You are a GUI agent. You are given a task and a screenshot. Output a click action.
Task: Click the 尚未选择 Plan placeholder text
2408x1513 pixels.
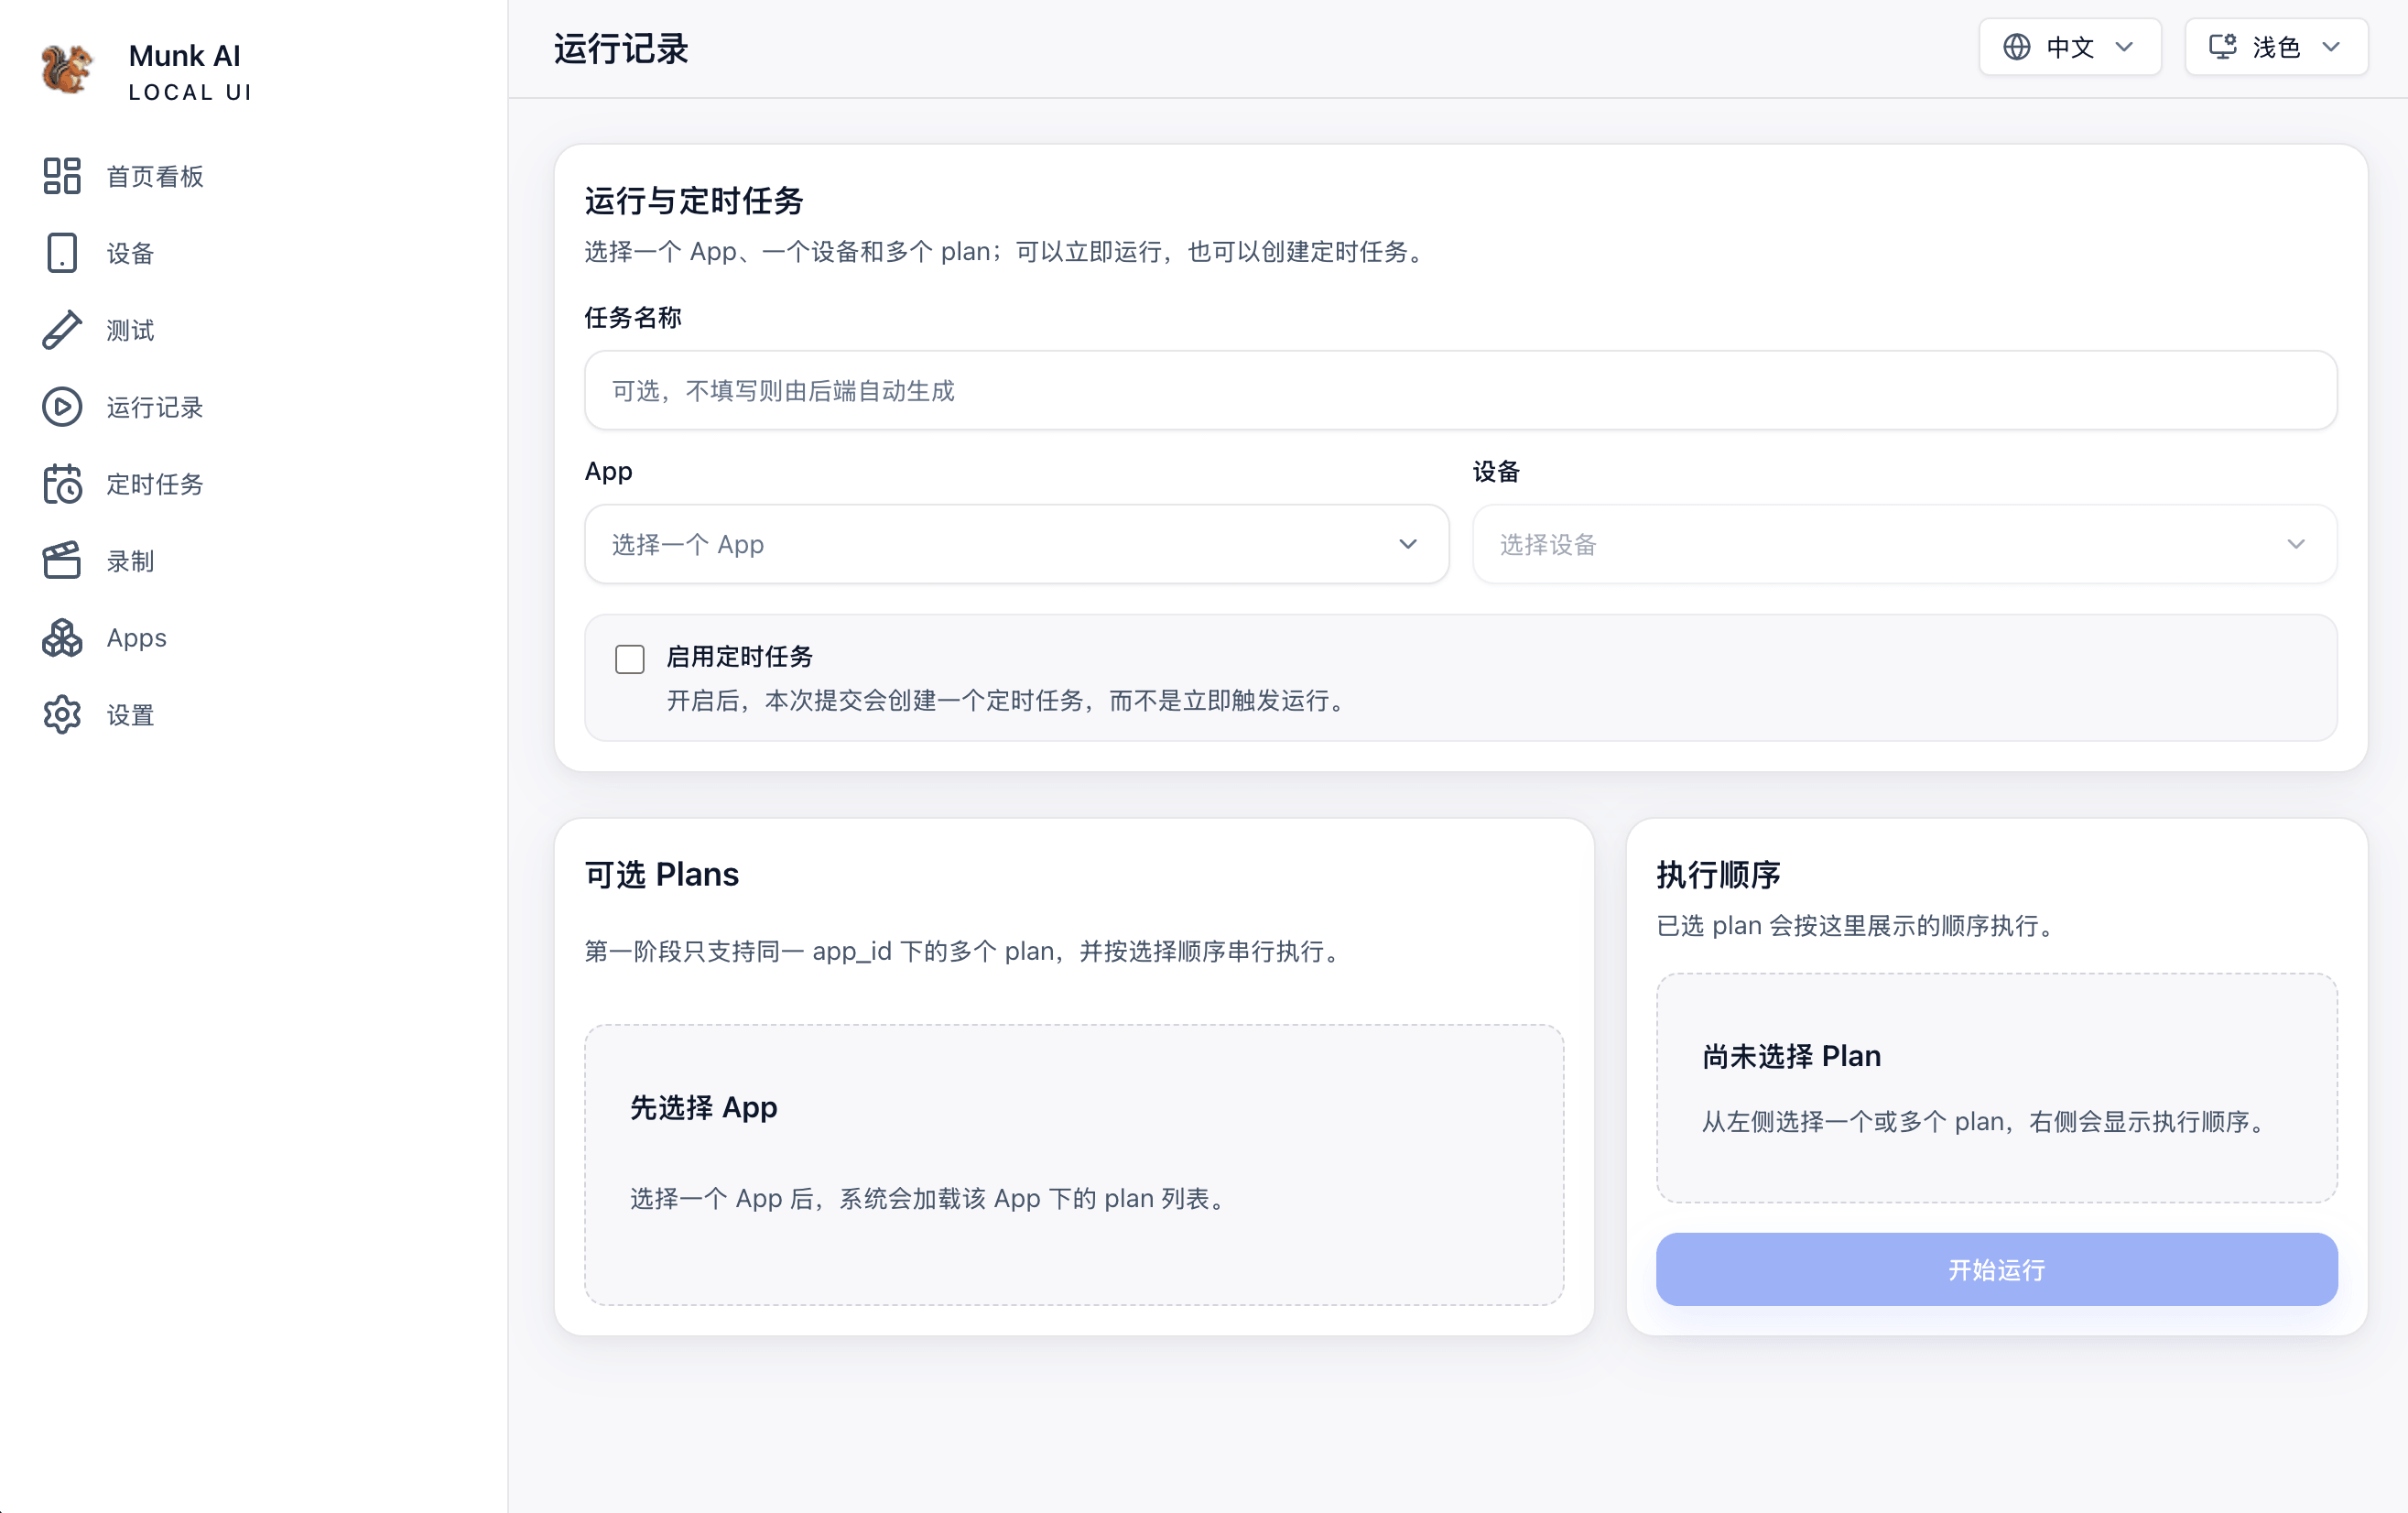coord(1792,1056)
